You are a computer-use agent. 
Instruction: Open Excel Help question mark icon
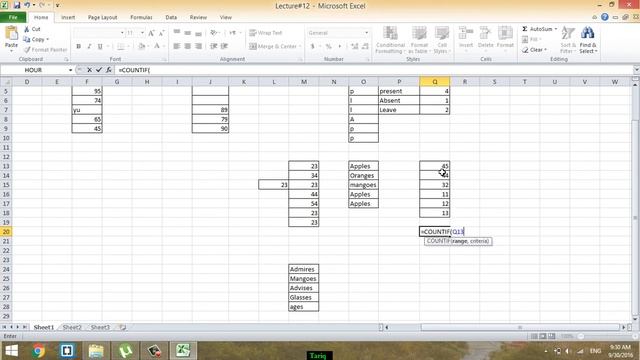[x=604, y=17]
